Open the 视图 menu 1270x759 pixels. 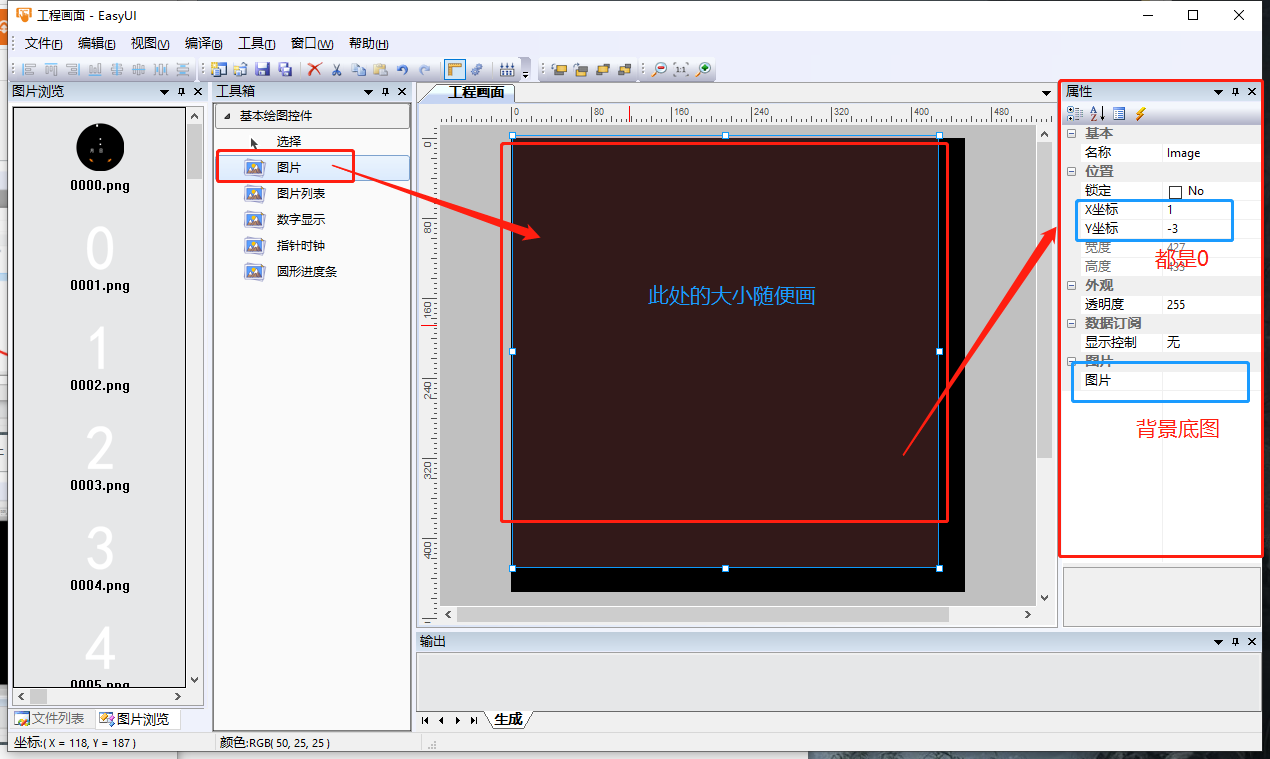150,43
